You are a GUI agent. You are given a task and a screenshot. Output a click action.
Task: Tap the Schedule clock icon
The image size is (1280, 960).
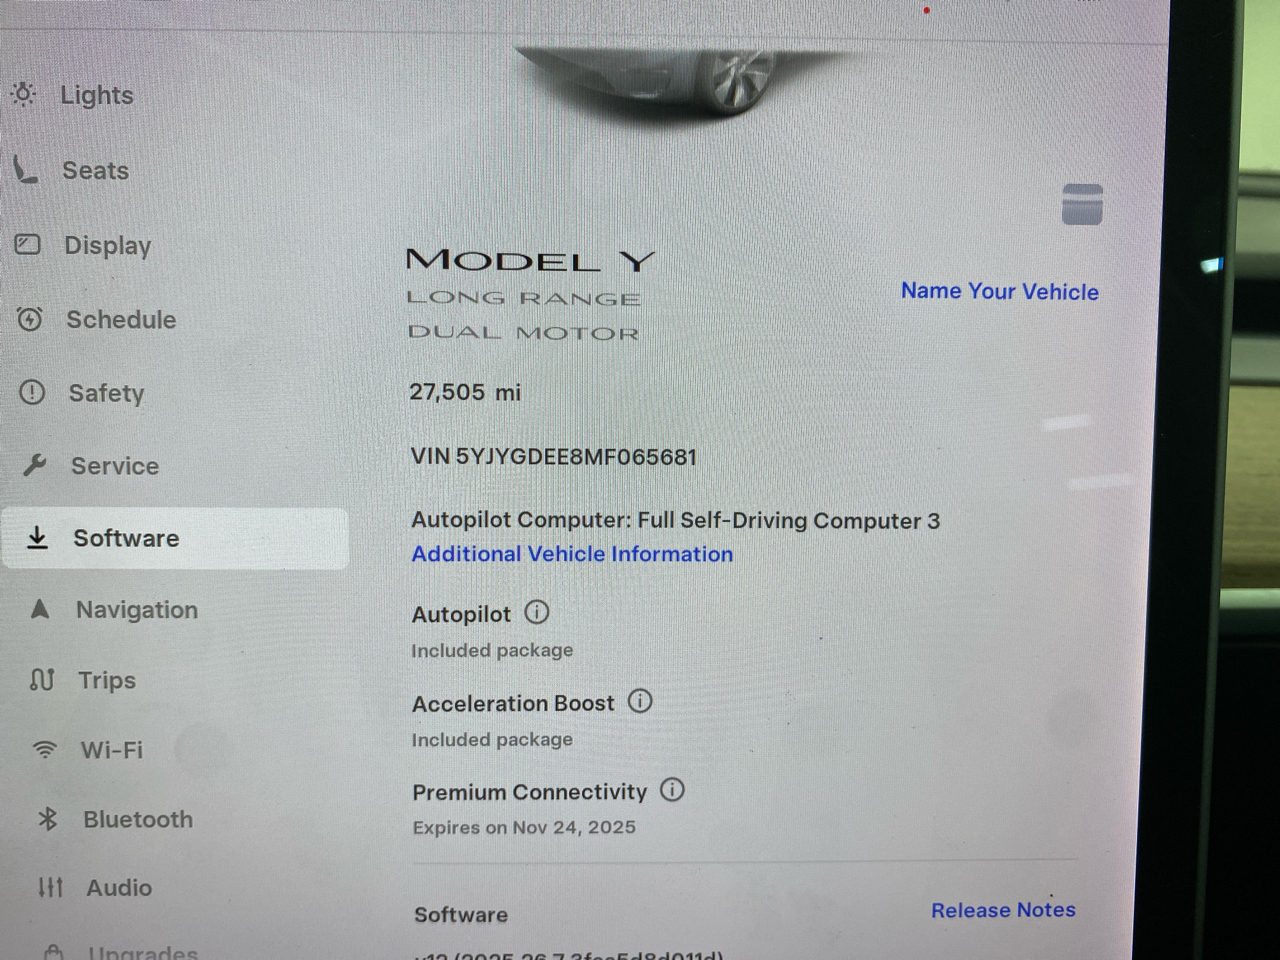pyautogui.click(x=30, y=319)
